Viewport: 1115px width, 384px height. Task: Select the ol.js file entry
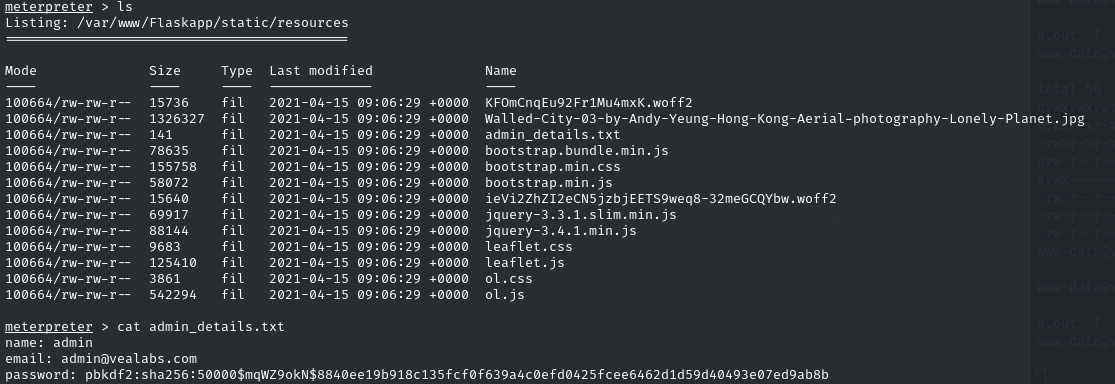click(x=505, y=294)
